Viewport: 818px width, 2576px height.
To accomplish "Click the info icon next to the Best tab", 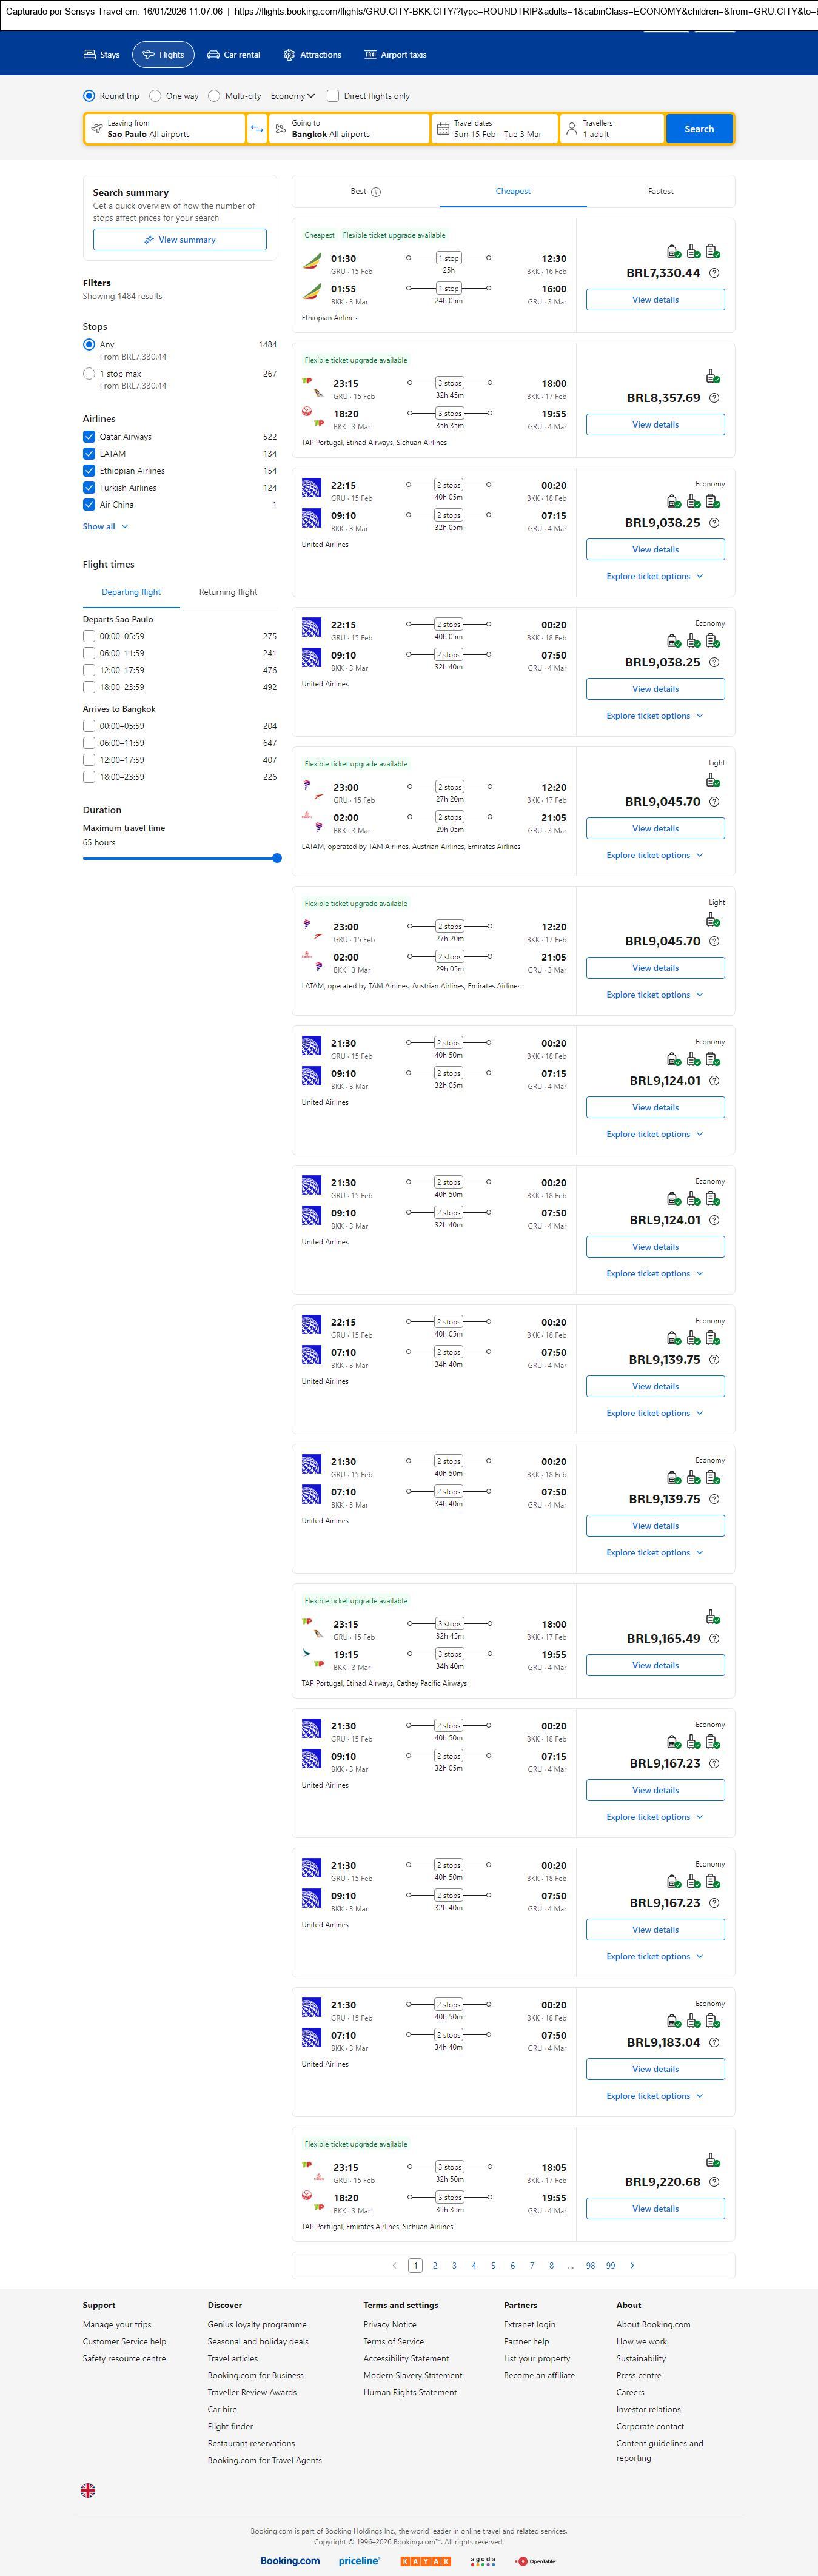I will tap(376, 192).
